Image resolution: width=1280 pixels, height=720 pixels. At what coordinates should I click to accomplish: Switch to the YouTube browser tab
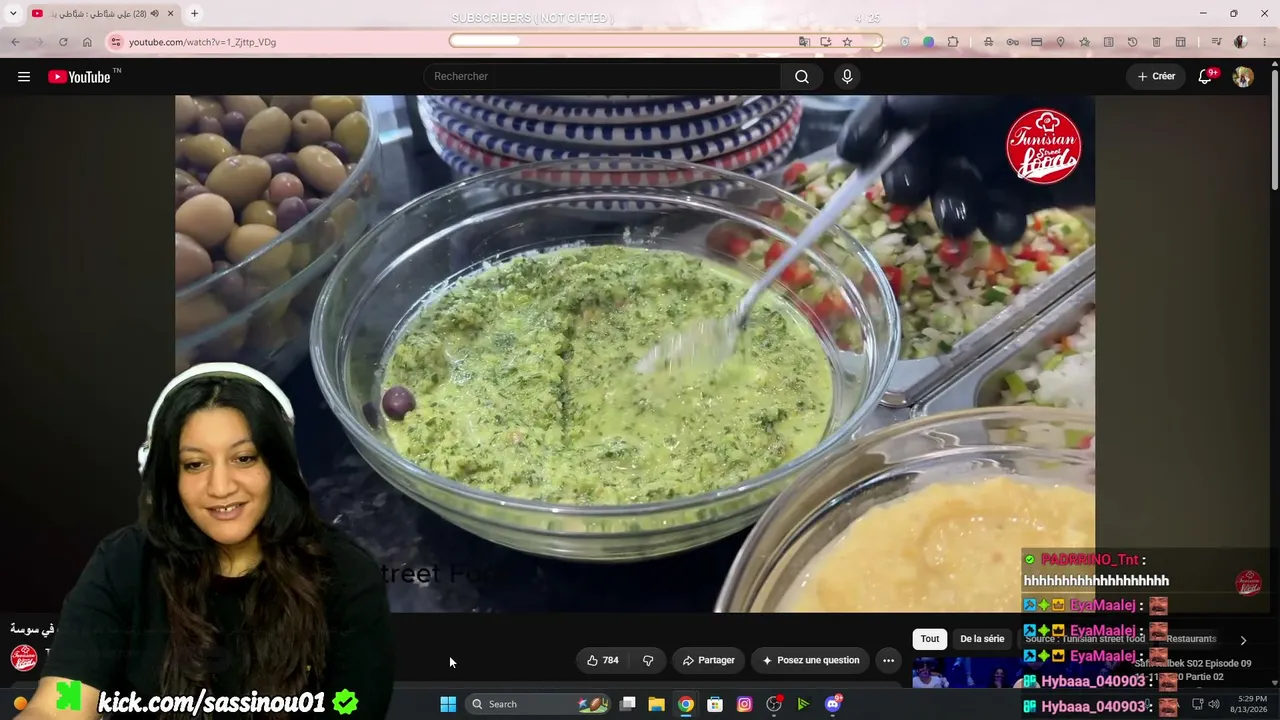point(103,14)
